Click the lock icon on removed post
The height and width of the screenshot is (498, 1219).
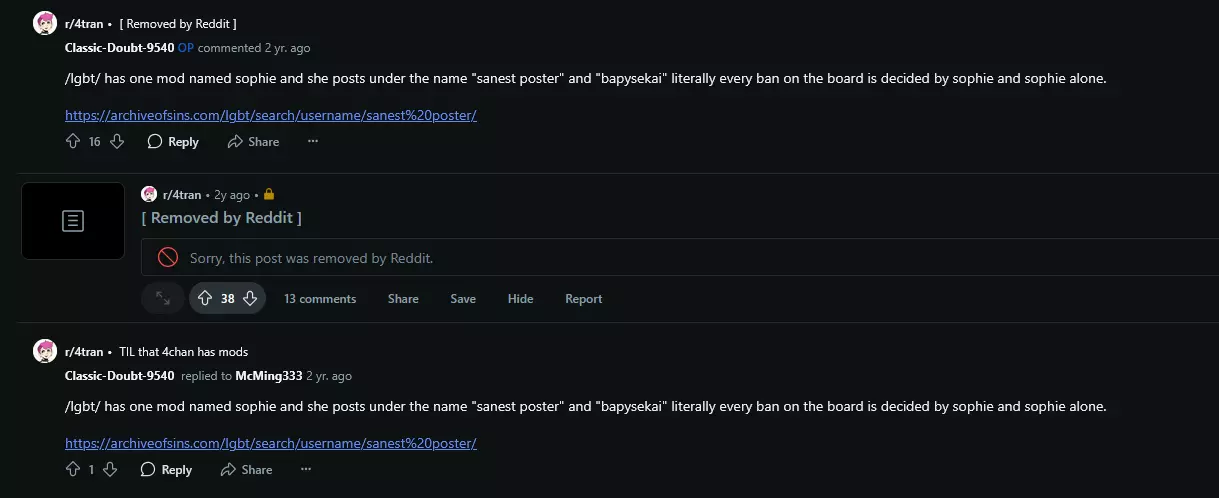coord(269,194)
